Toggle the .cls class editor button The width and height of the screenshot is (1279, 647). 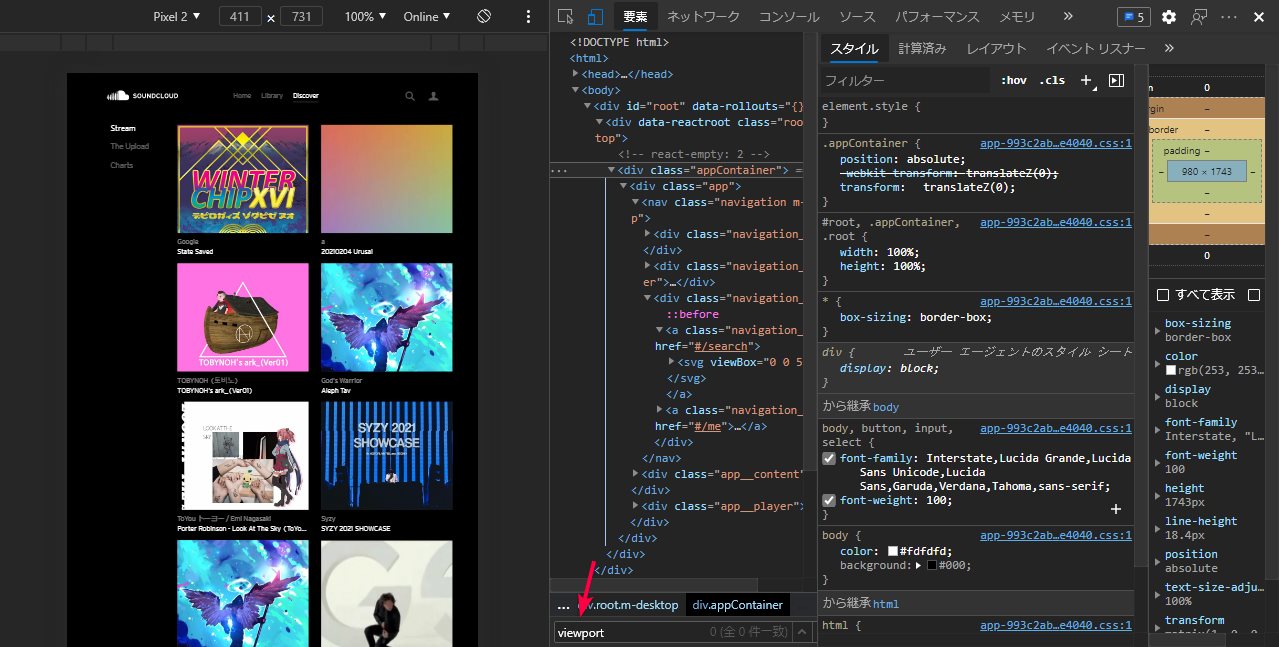point(1051,80)
